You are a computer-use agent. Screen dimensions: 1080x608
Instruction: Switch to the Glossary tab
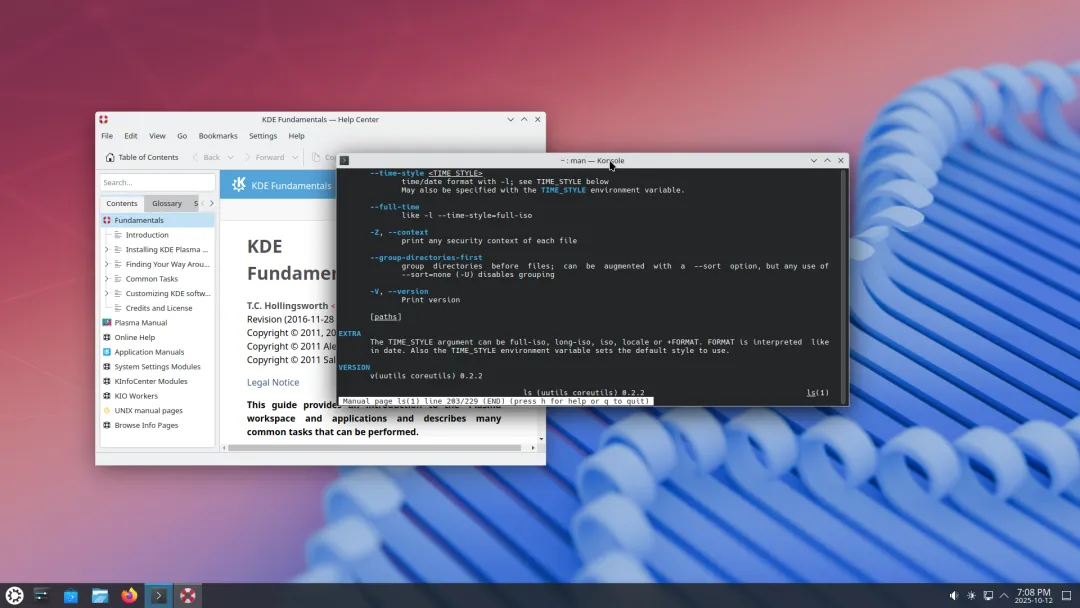pyautogui.click(x=167, y=203)
